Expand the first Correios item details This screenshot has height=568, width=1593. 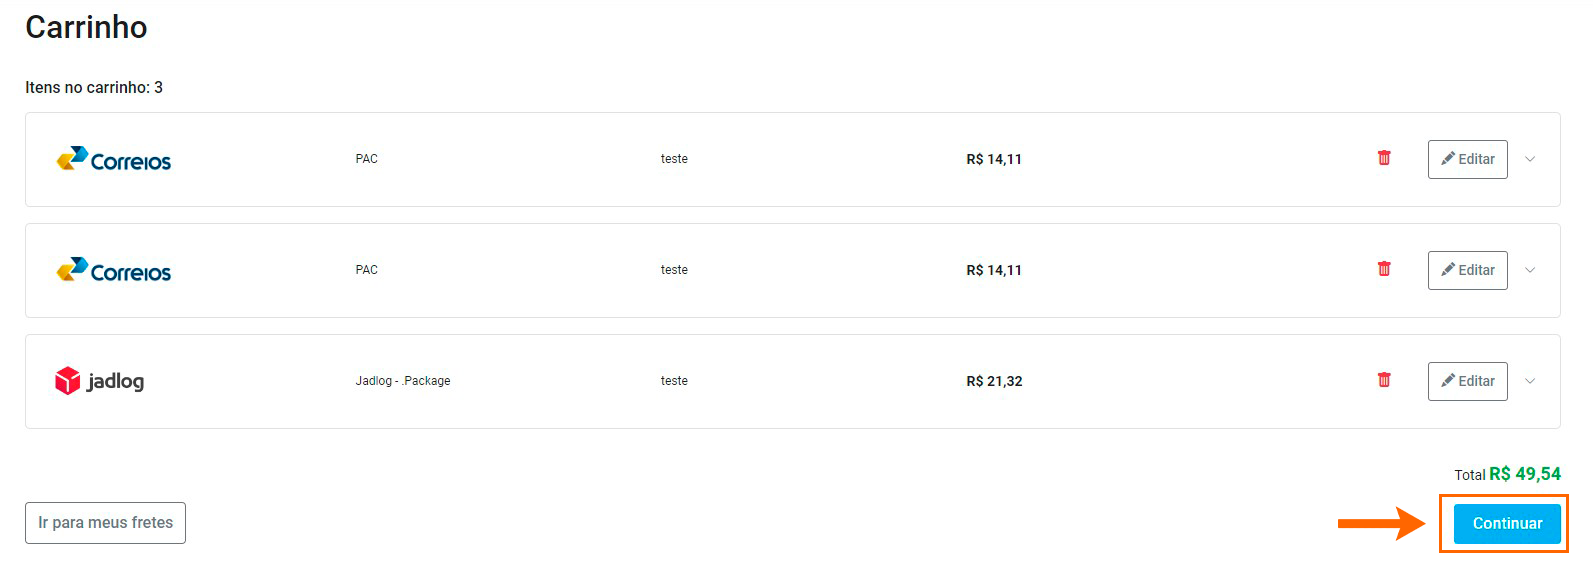click(1530, 159)
